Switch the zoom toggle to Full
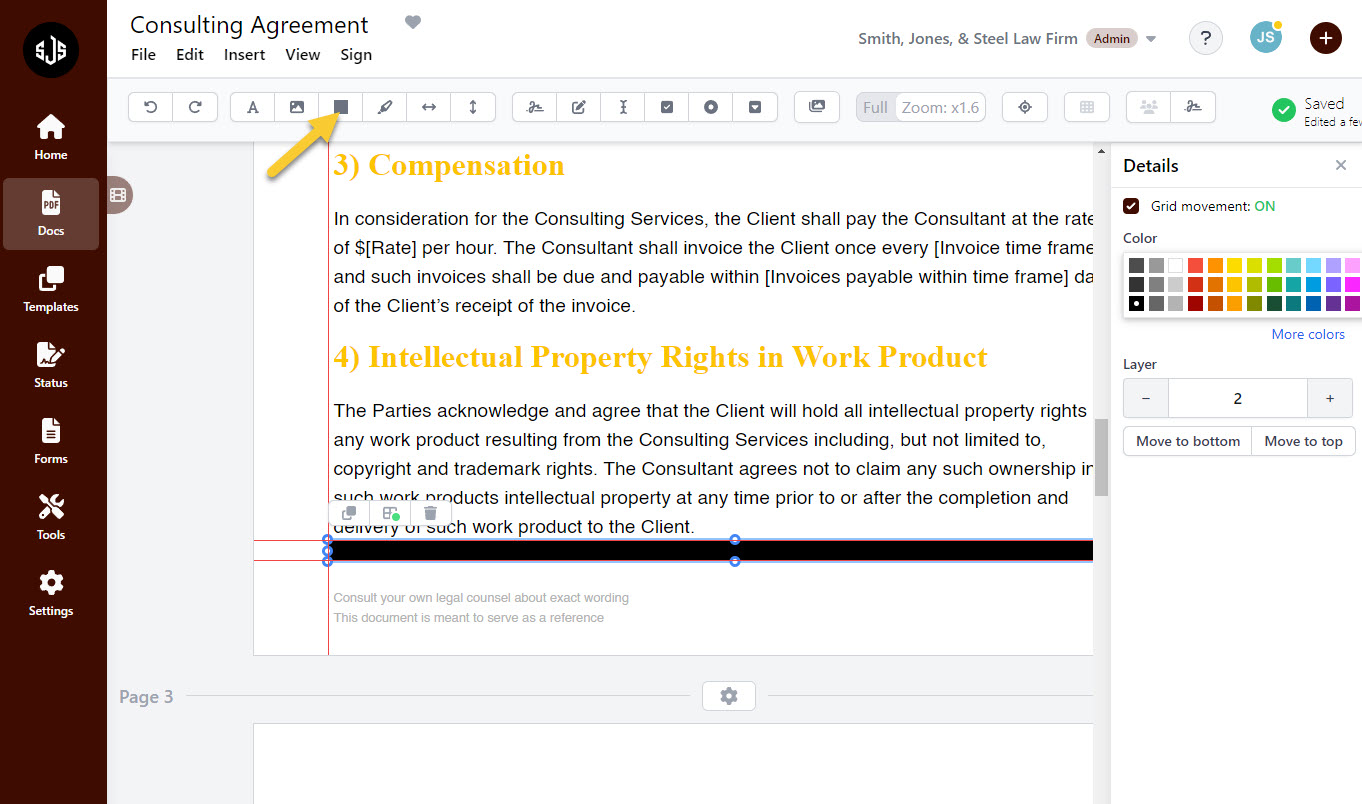Viewport: 1362px width, 804px height. [875, 107]
